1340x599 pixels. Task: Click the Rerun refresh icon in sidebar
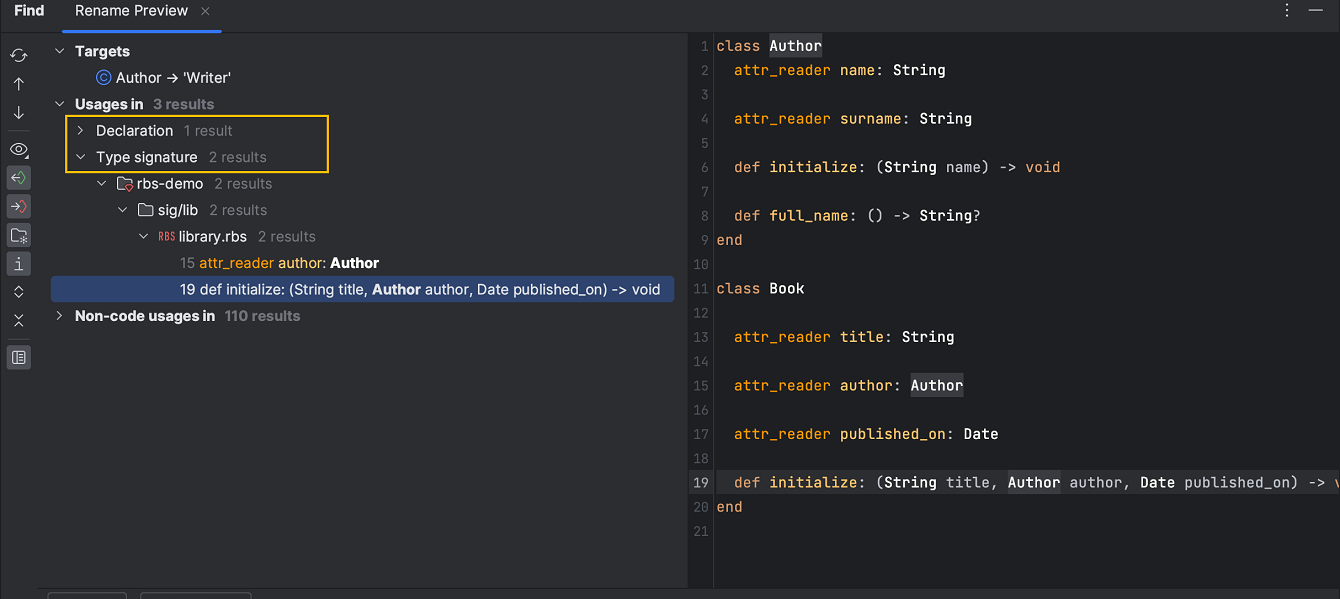18,55
